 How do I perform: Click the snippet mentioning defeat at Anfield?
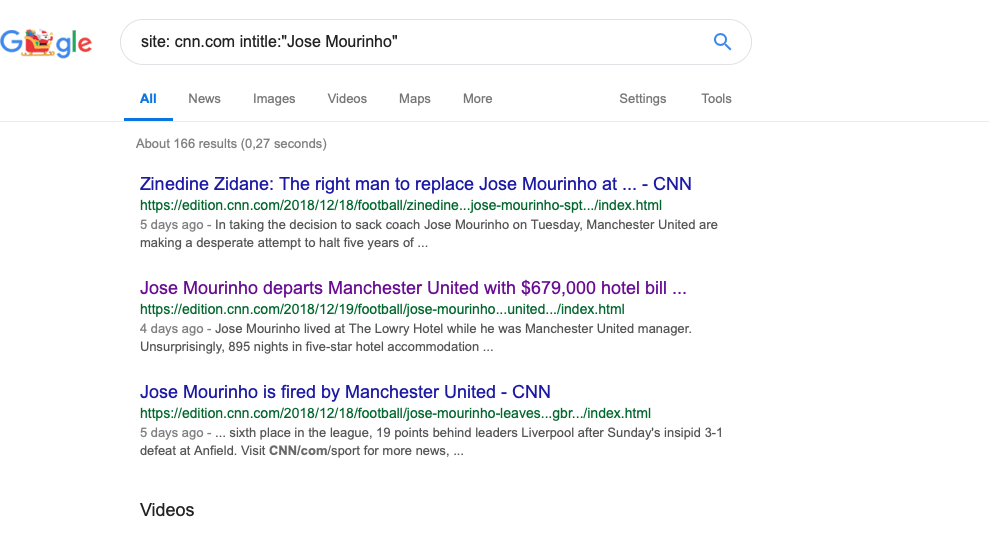[431, 442]
